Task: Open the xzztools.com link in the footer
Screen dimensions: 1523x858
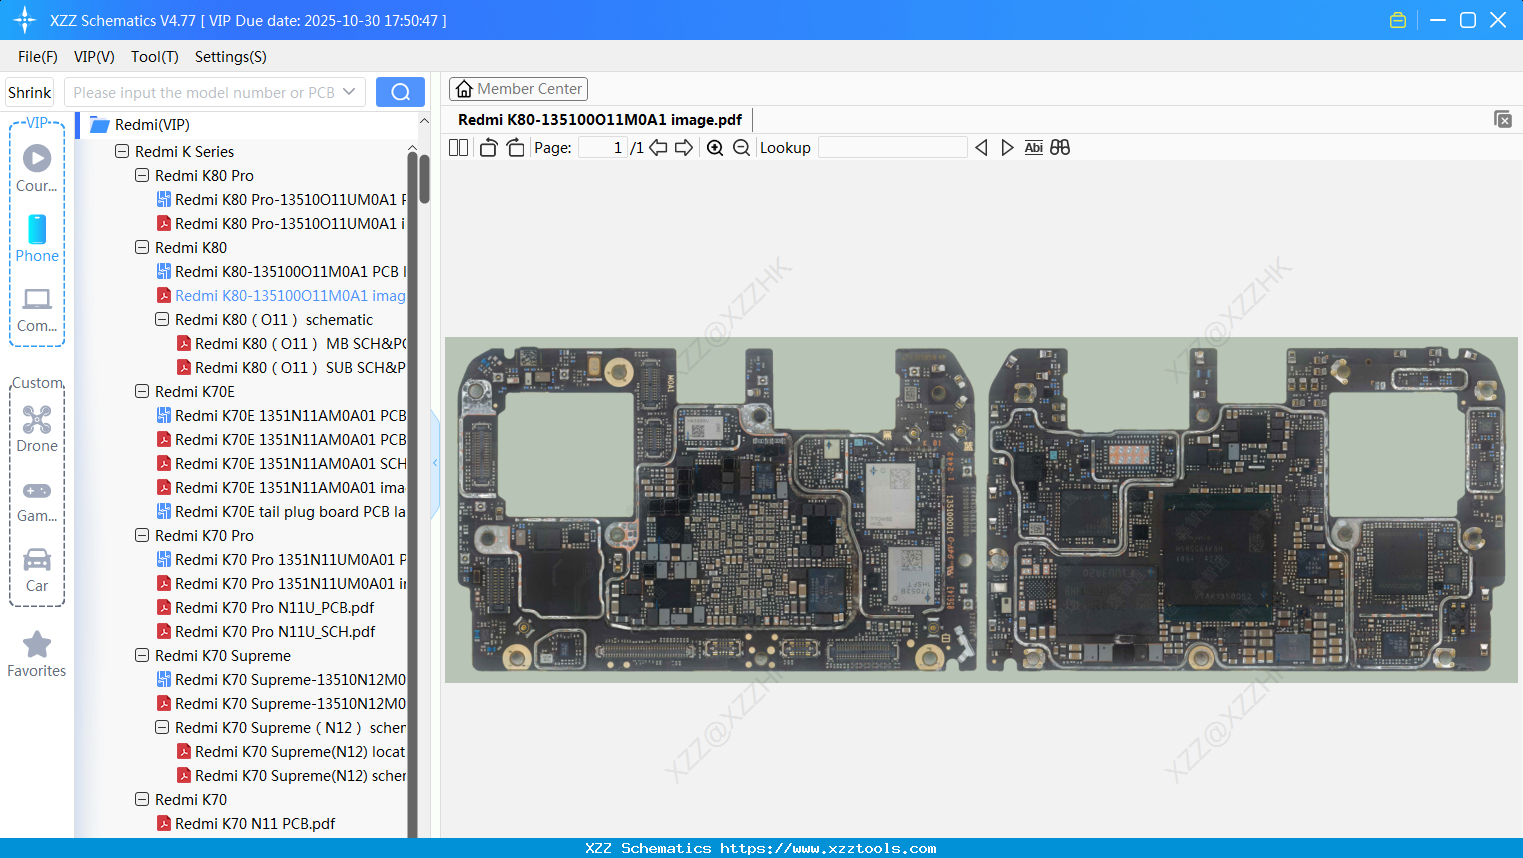Action: (828, 848)
